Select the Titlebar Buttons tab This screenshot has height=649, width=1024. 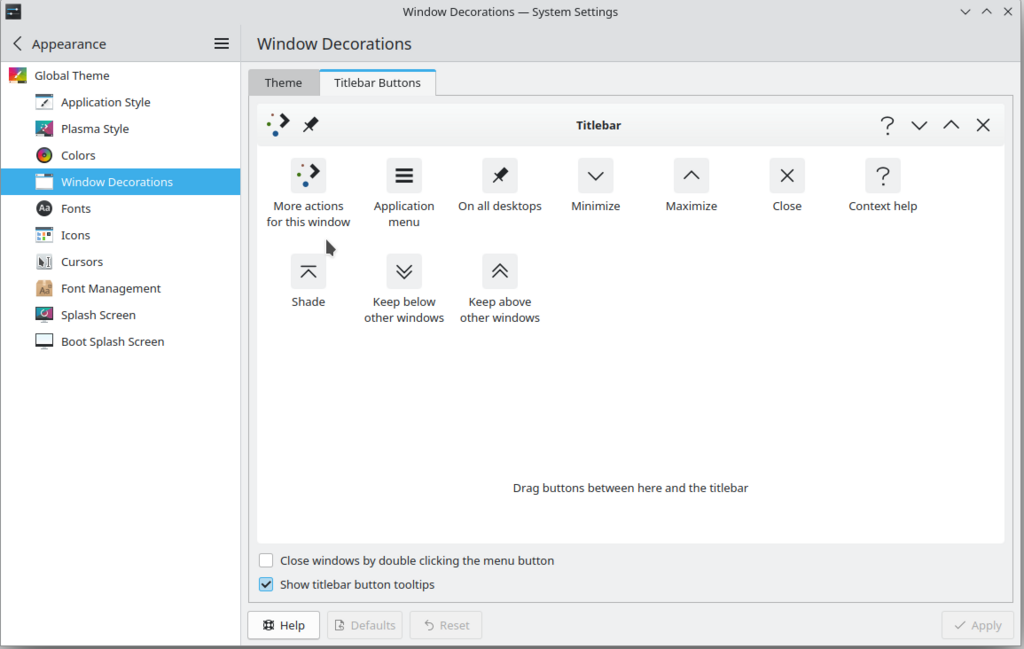click(377, 83)
